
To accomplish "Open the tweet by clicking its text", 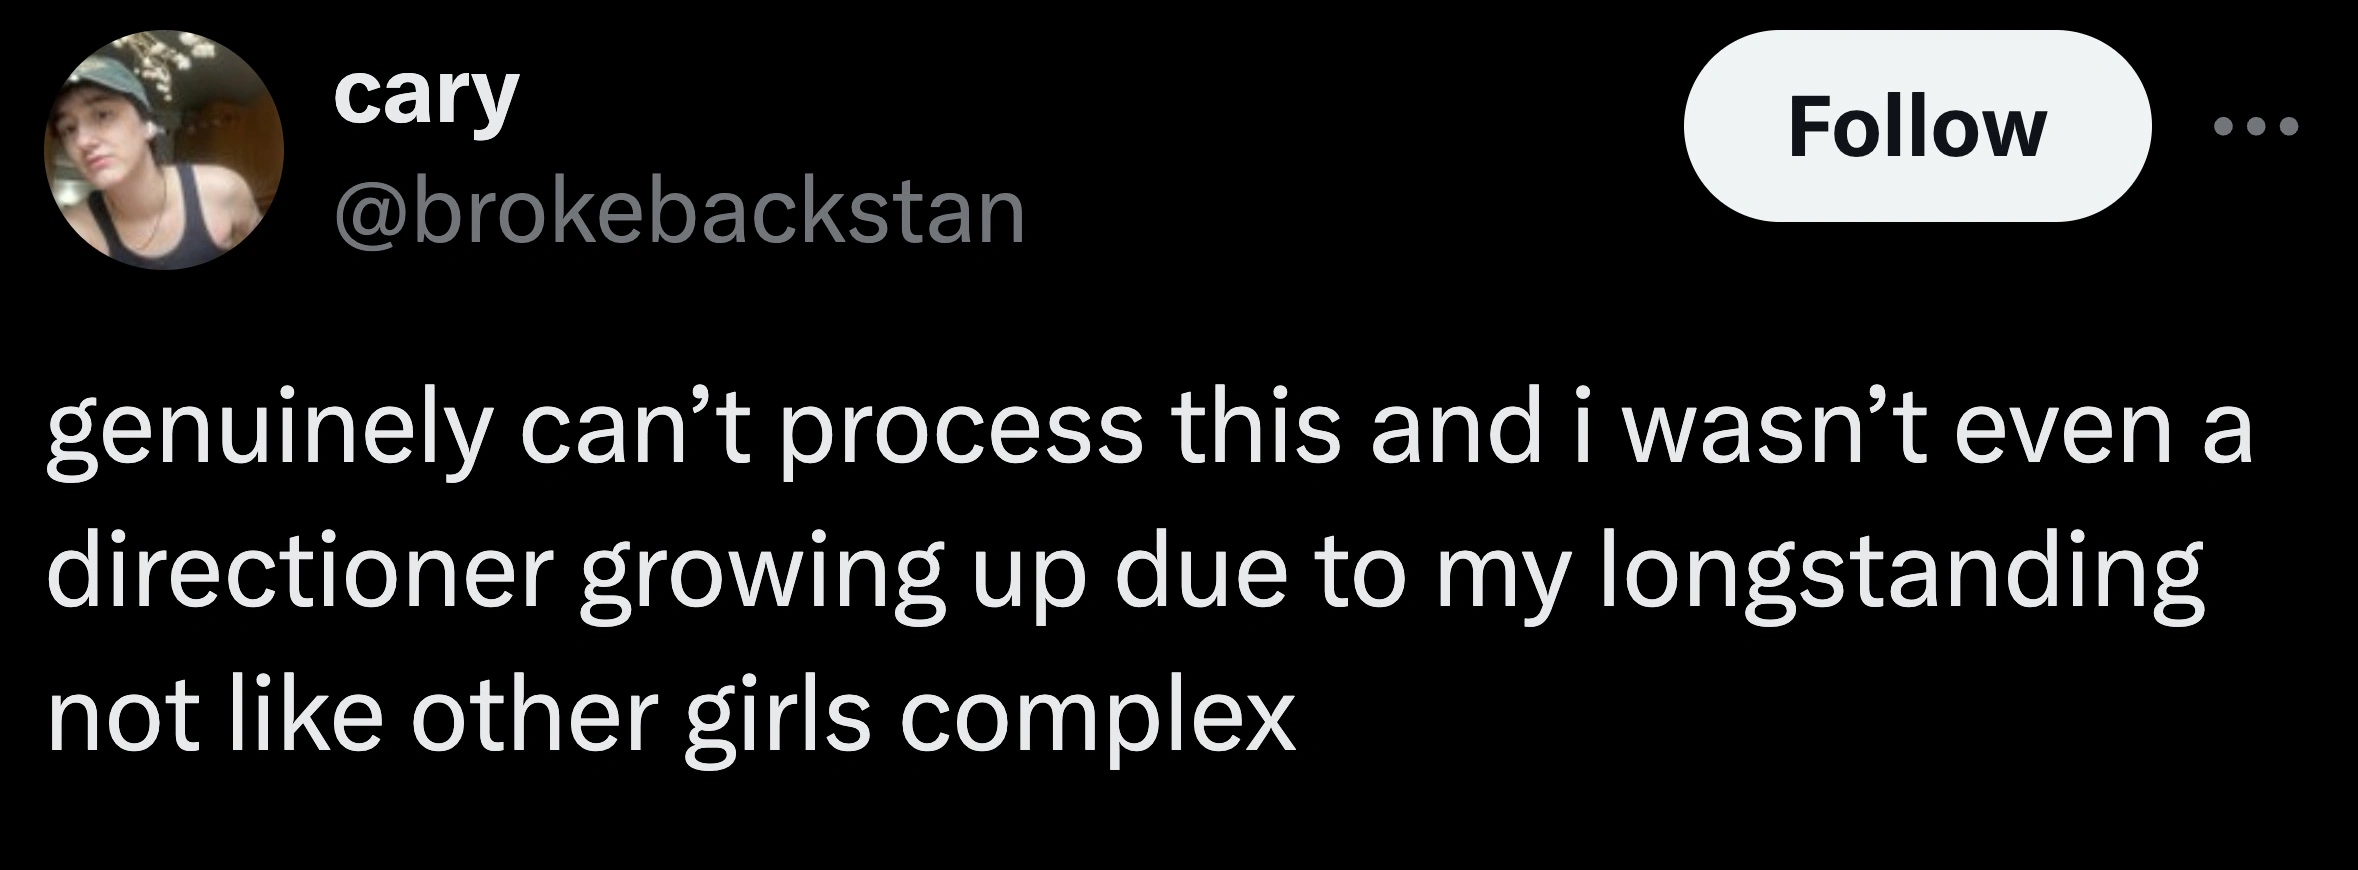I will tap(1150, 575).
